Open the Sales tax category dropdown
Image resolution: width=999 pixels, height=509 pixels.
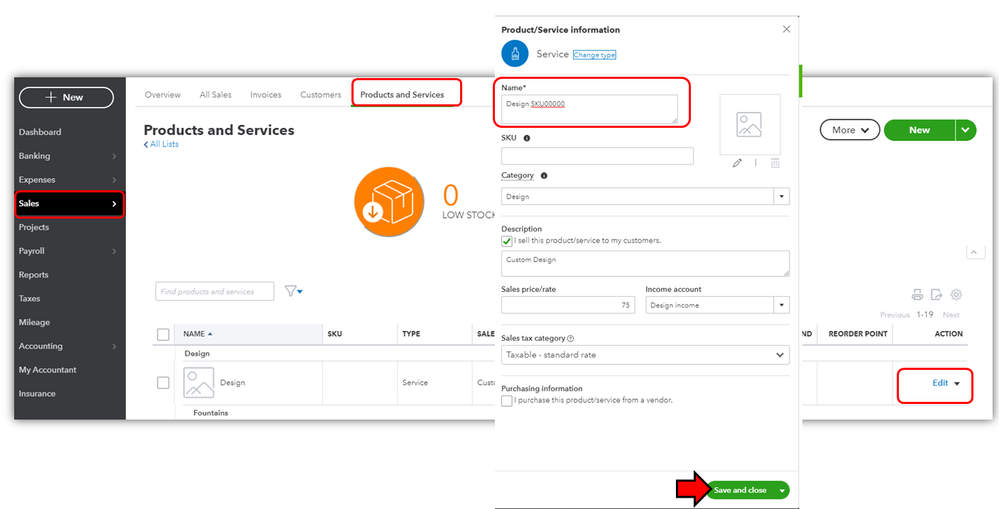645,355
